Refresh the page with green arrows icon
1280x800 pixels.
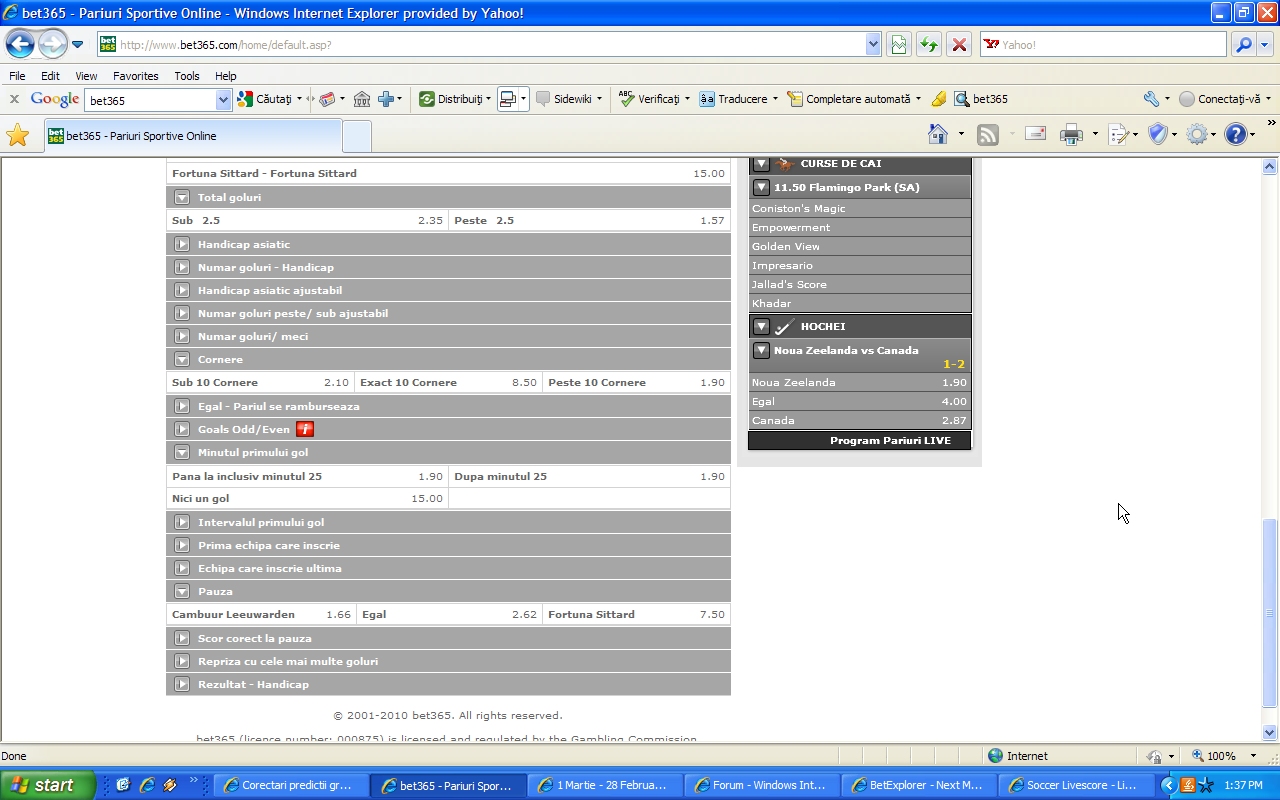click(929, 44)
